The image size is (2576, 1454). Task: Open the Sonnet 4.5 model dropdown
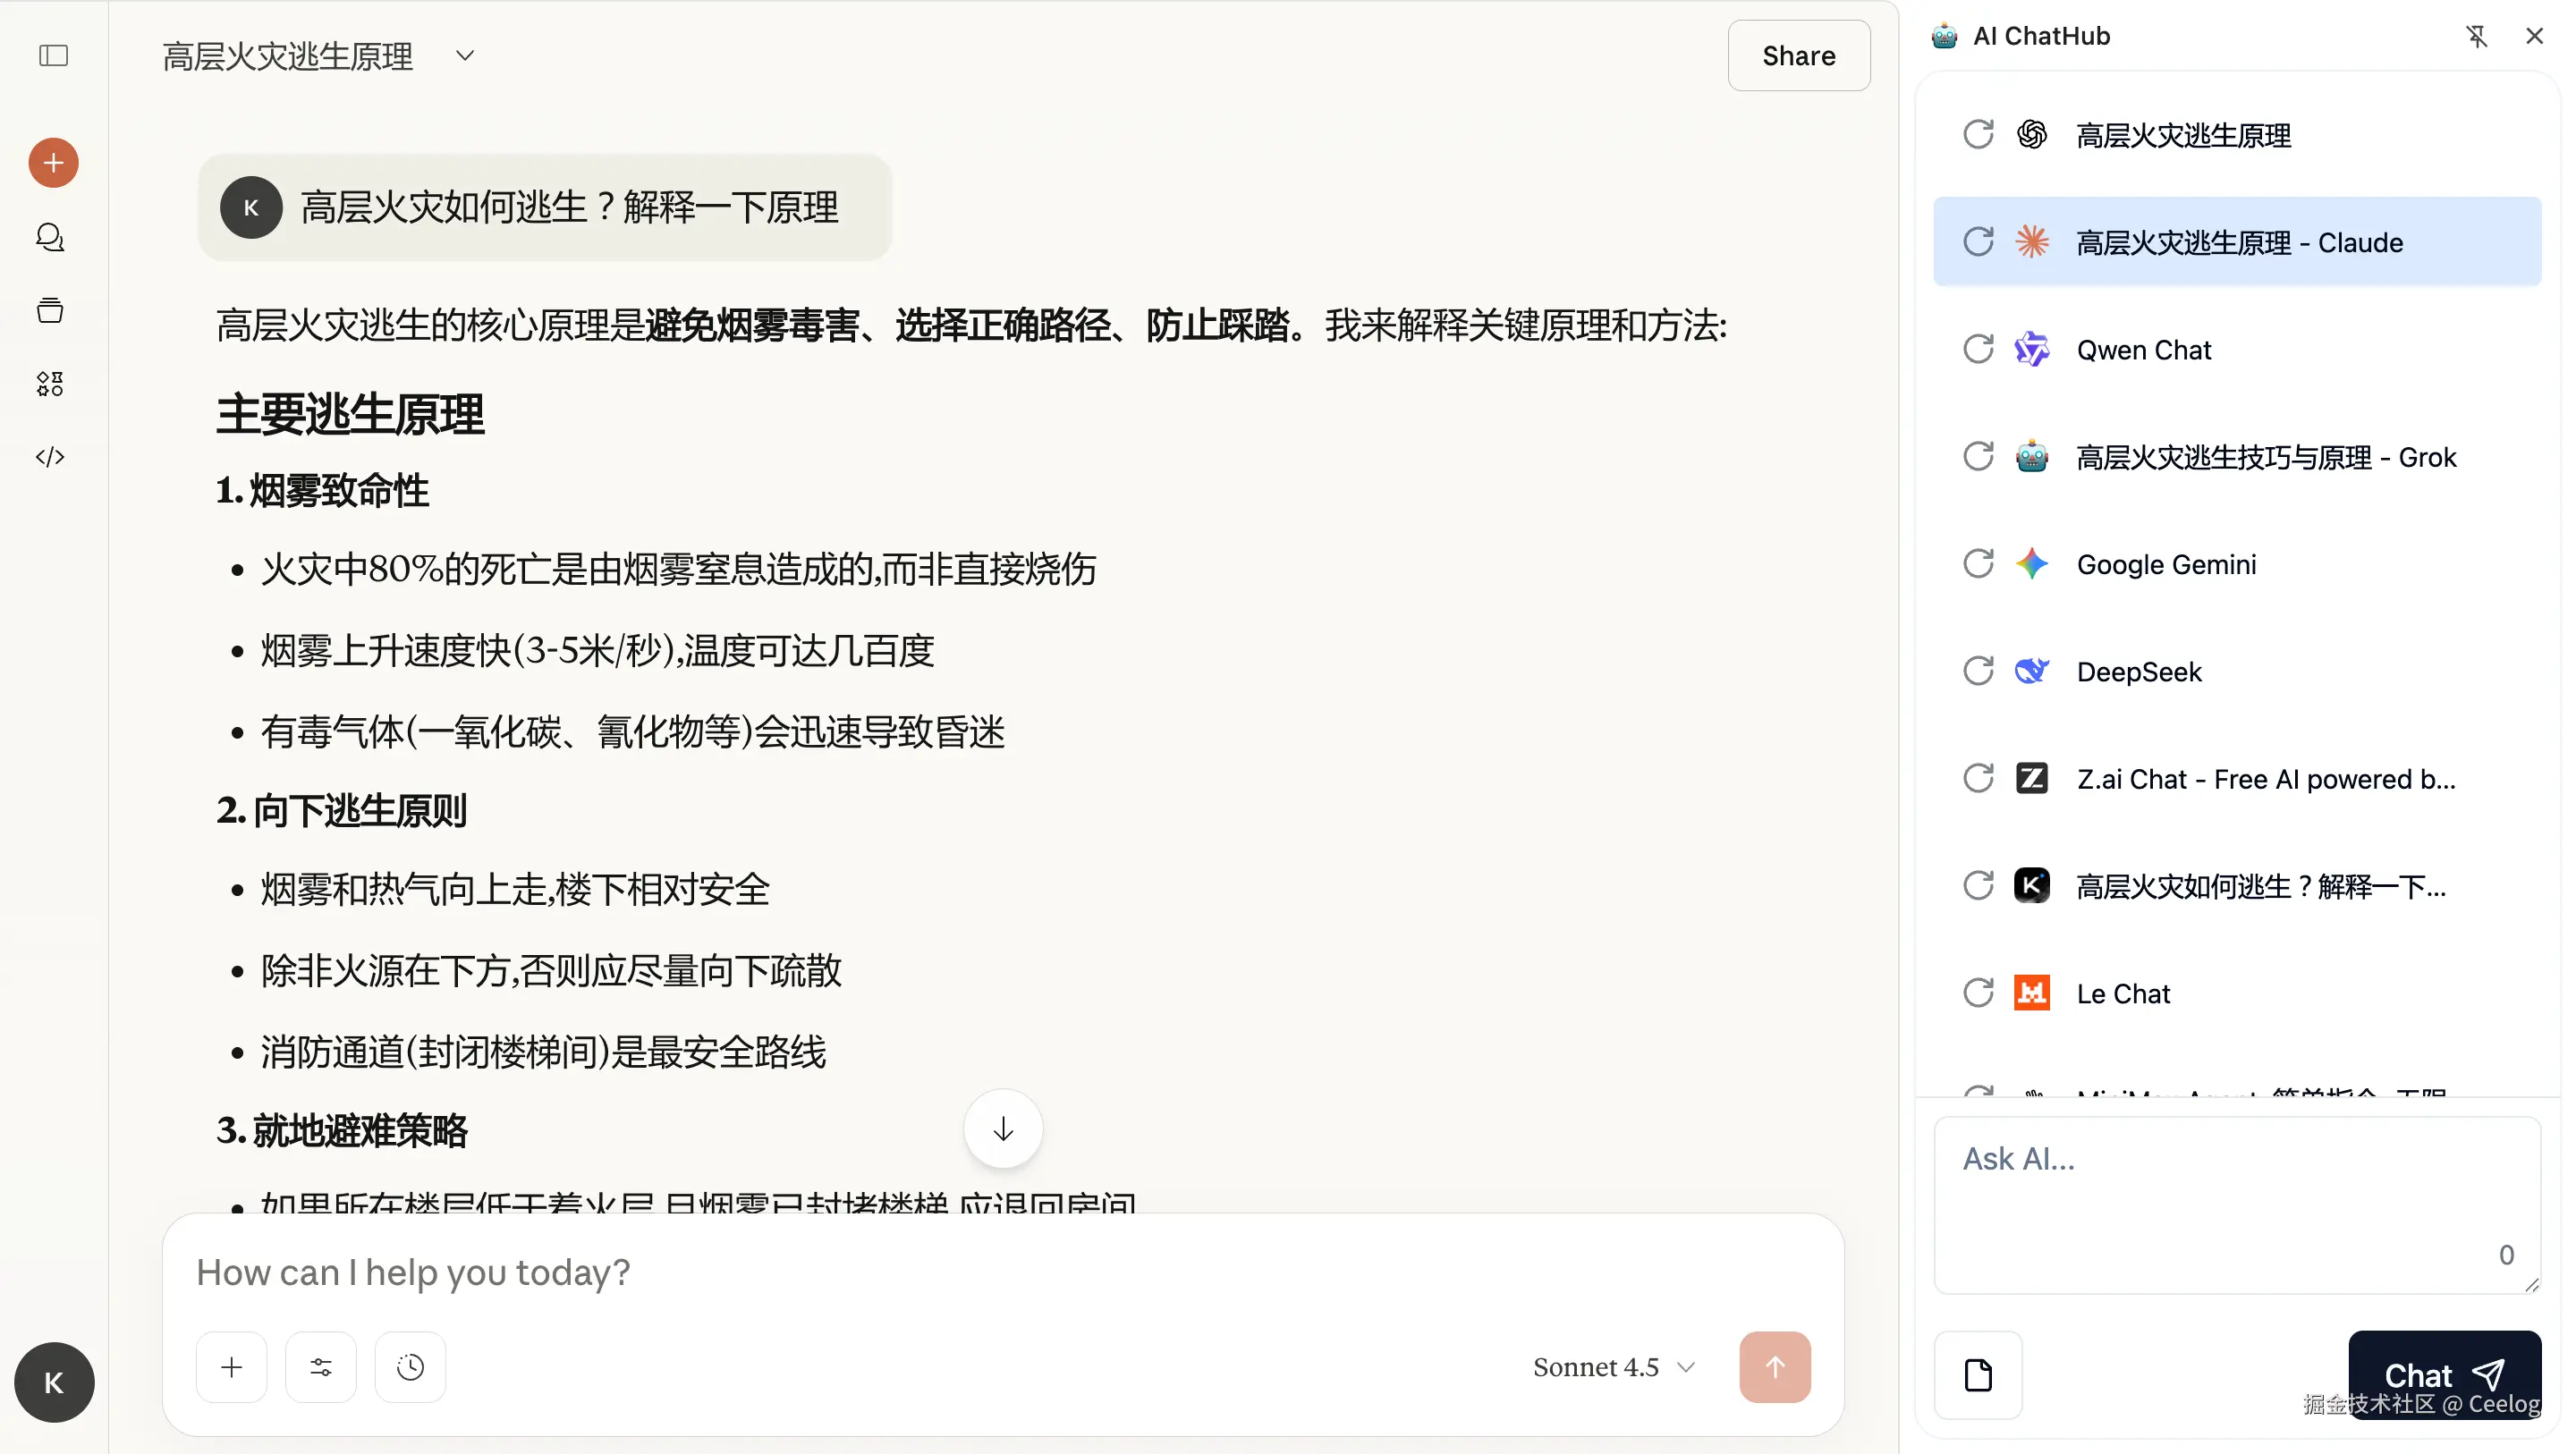(x=1612, y=1366)
